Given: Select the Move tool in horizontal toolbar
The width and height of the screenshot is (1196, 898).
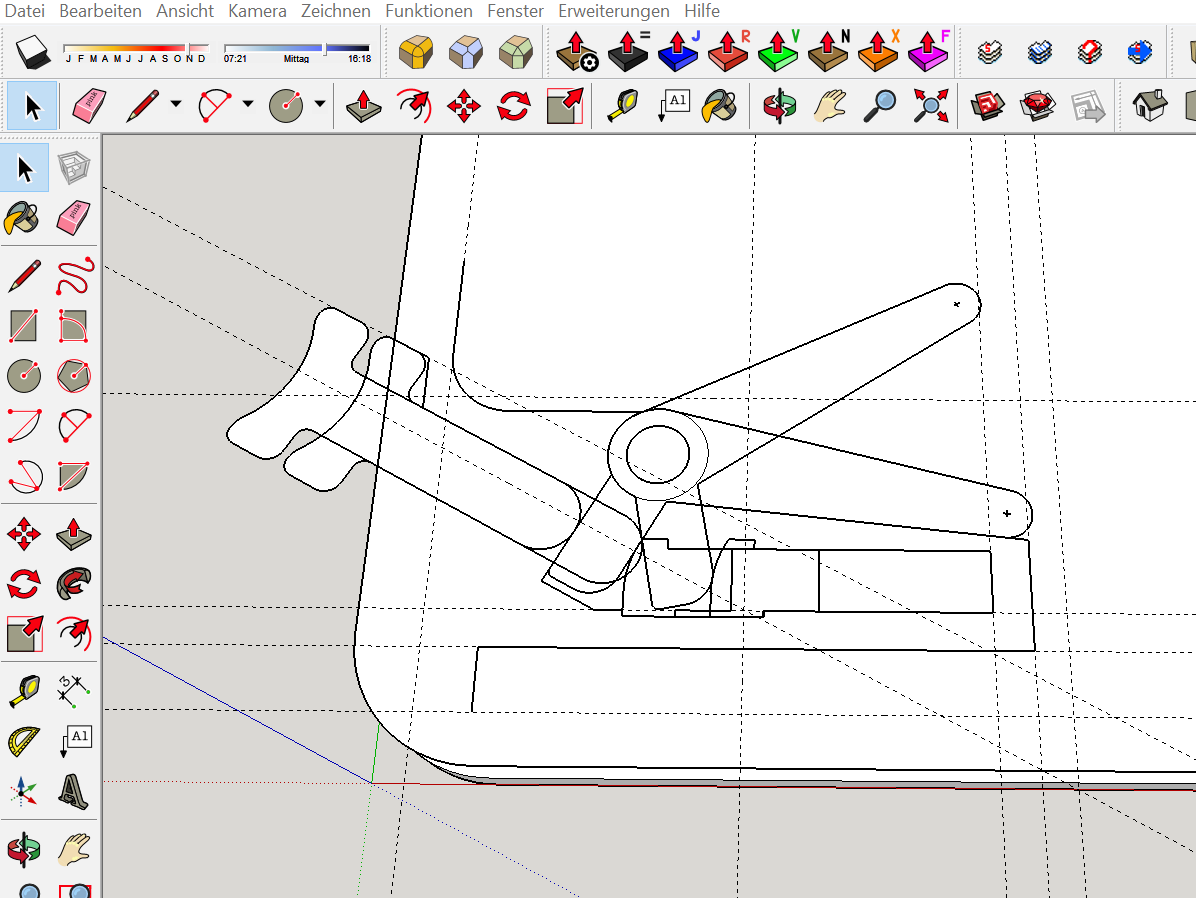Looking at the screenshot, I should coord(464,105).
